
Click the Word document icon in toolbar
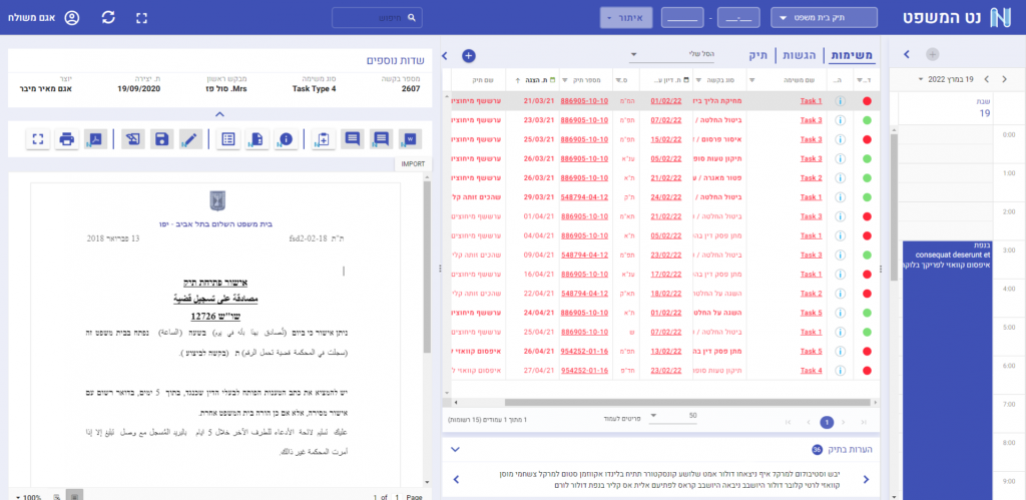(x=410, y=139)
